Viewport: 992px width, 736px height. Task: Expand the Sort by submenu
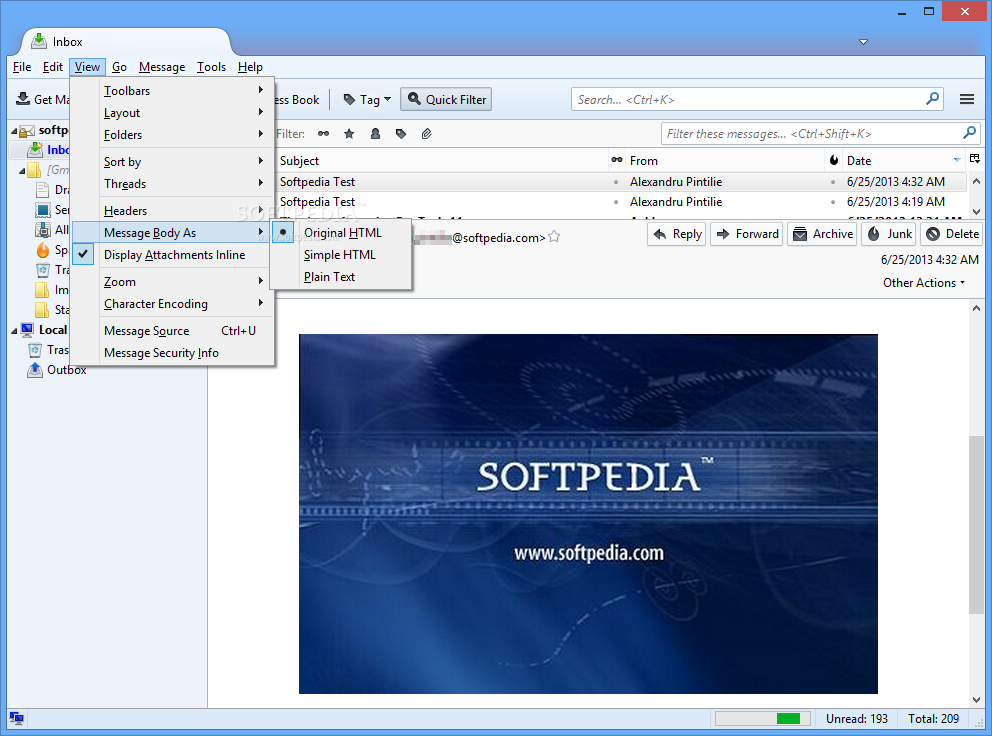click(173, 161)
